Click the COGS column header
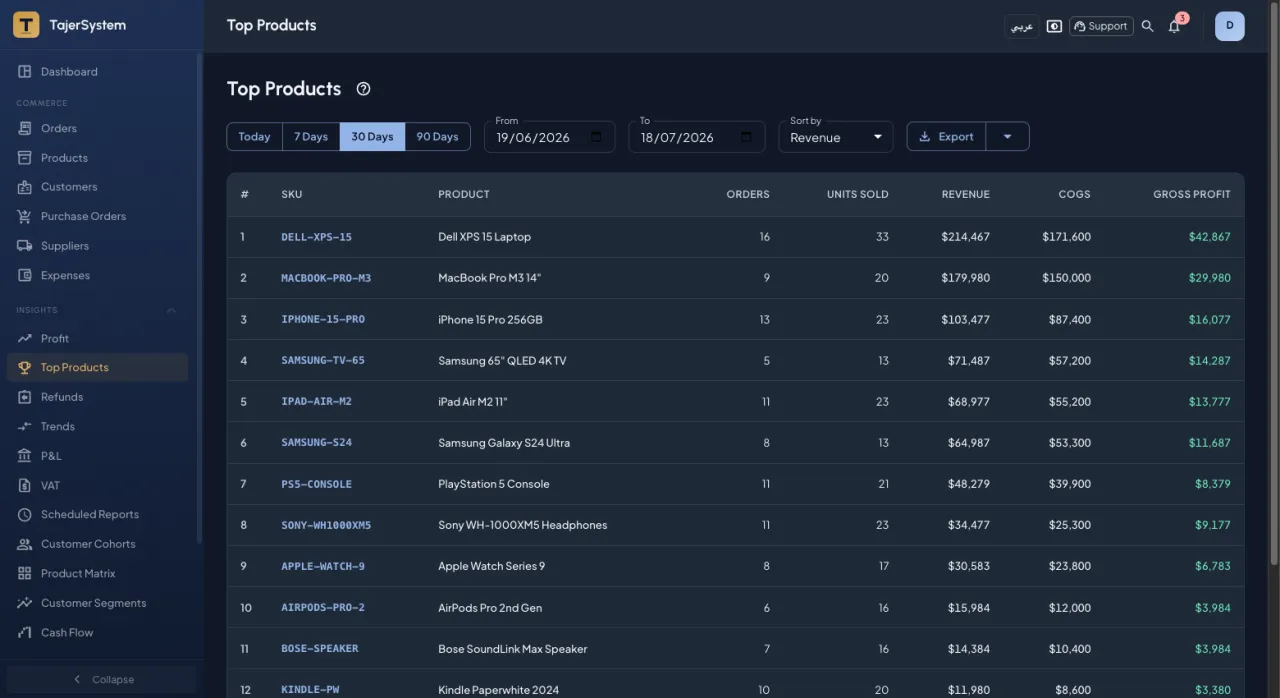 pyautogui.click(x=1075, y=194)
